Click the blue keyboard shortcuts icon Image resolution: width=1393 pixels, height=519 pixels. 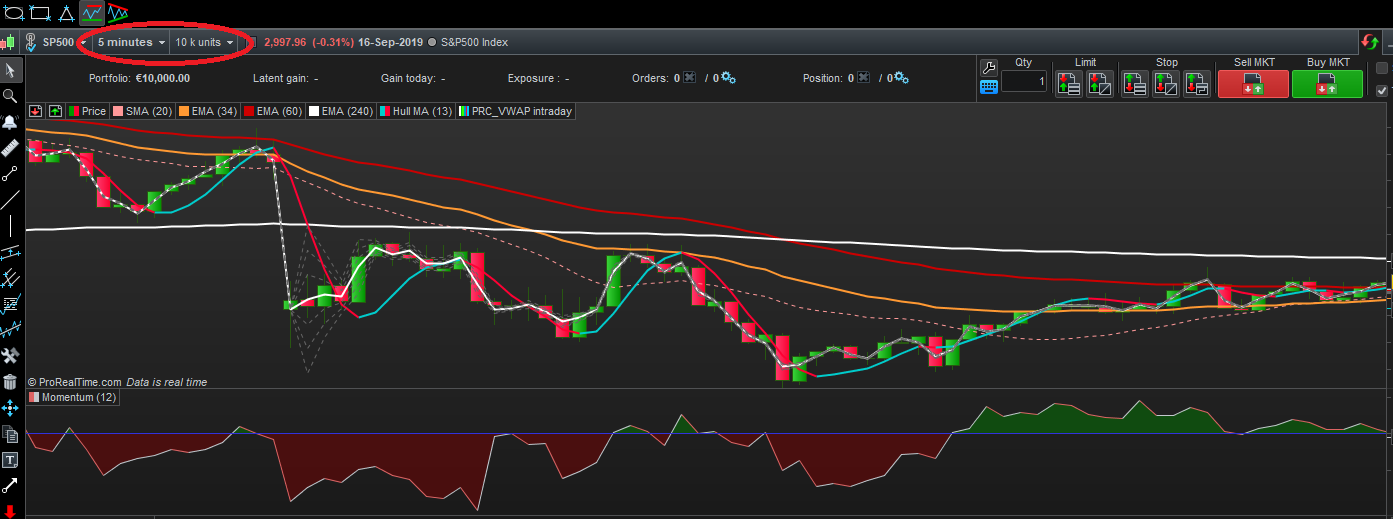click(988, 86)
